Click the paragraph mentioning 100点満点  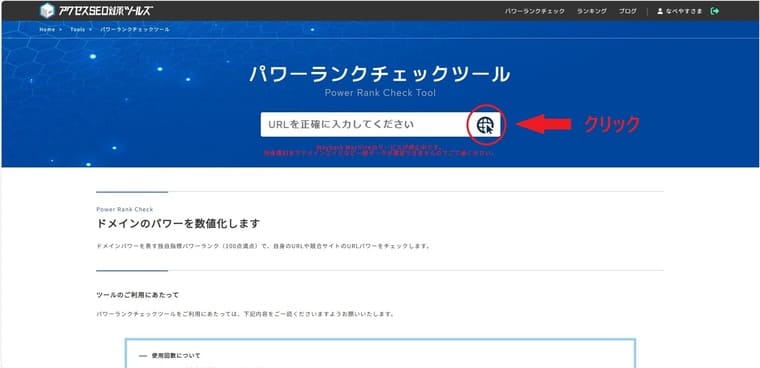263,246
